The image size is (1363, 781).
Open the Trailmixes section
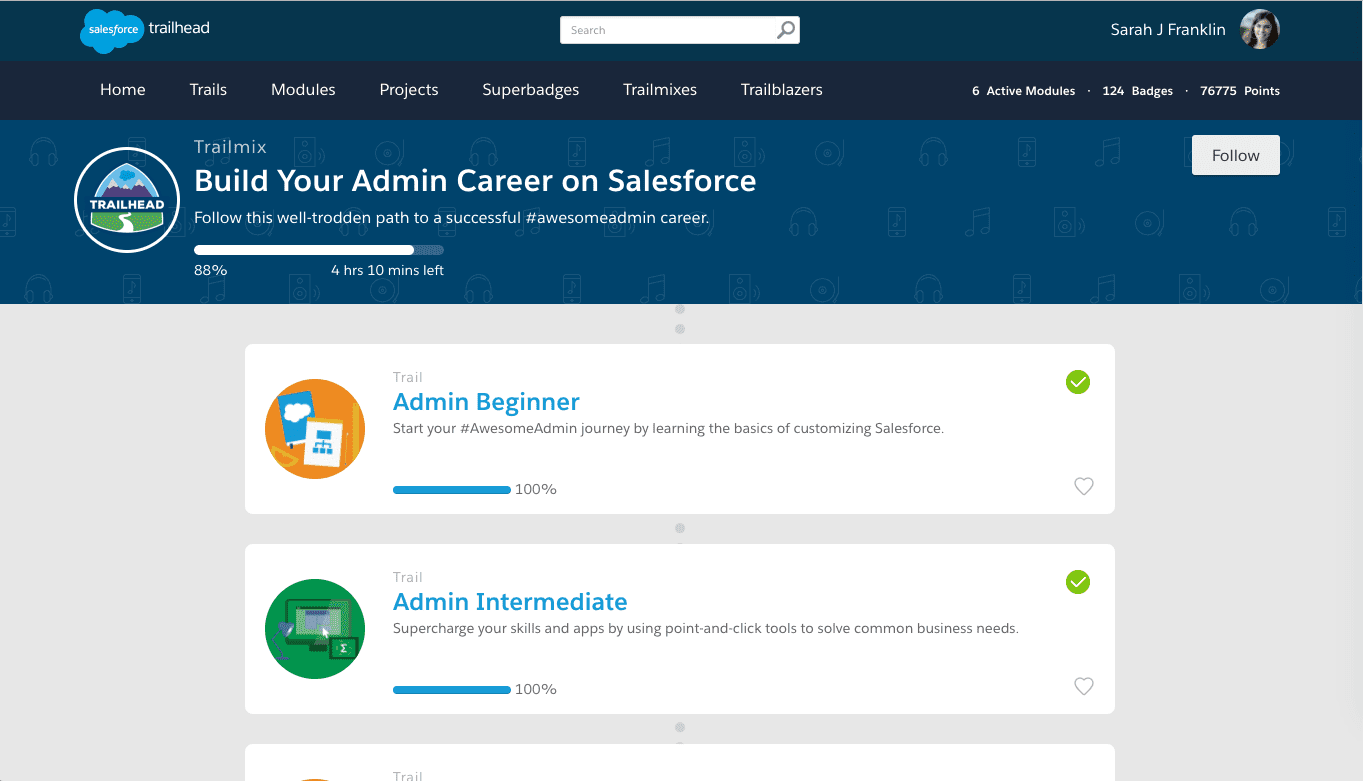point(659,90)
